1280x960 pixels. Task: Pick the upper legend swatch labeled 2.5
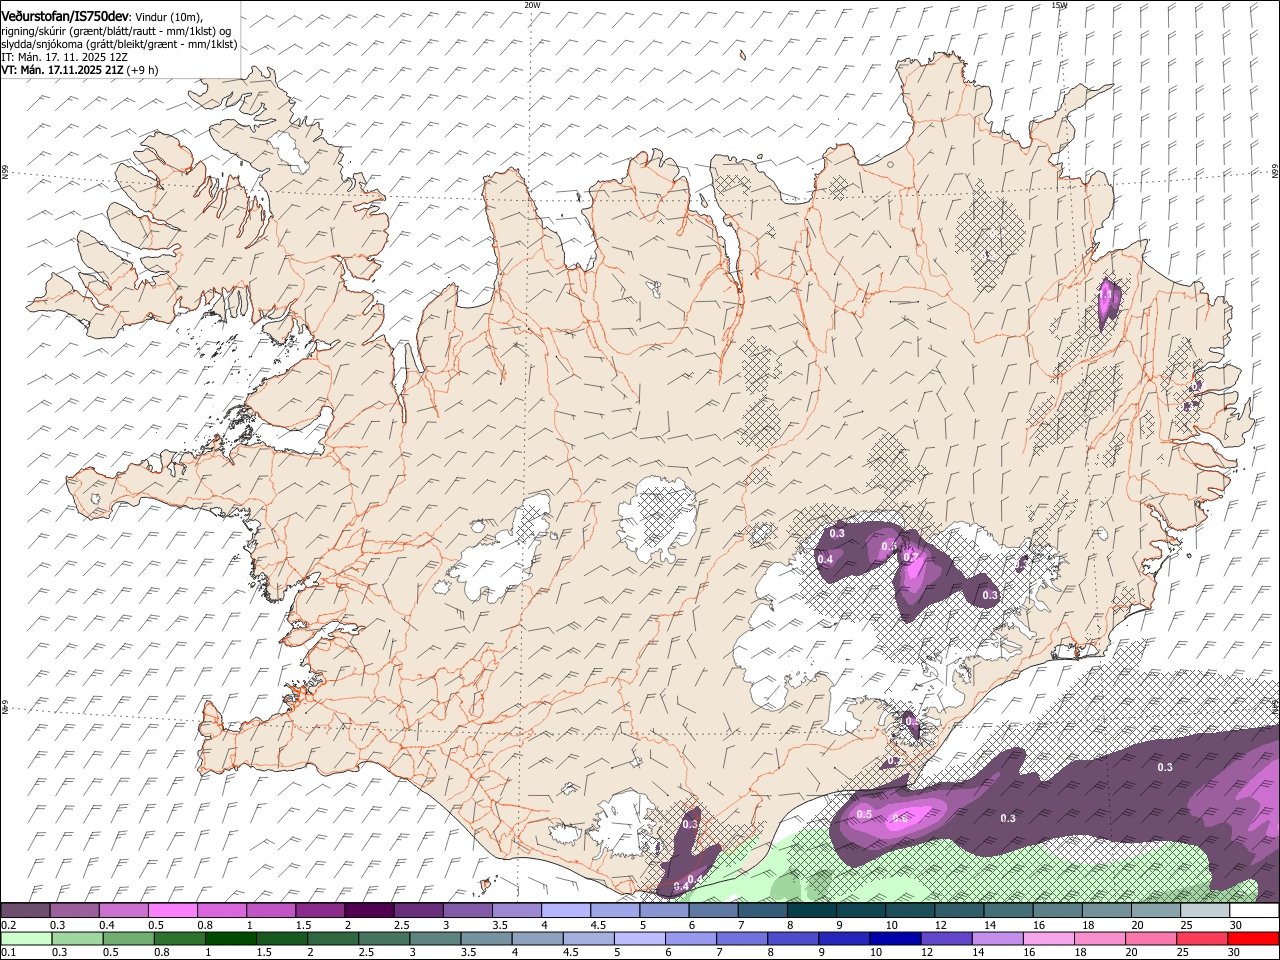point(418,911)
